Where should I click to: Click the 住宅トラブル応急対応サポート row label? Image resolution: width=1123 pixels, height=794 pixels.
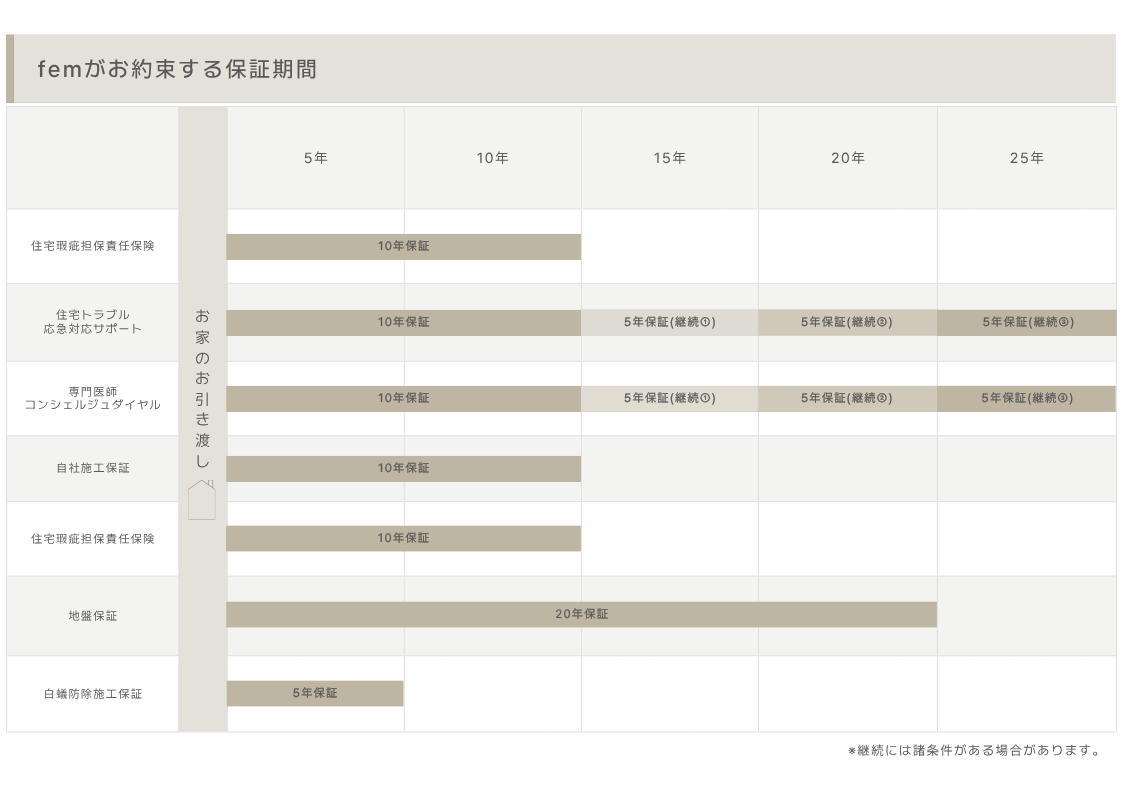coord(93,322)
